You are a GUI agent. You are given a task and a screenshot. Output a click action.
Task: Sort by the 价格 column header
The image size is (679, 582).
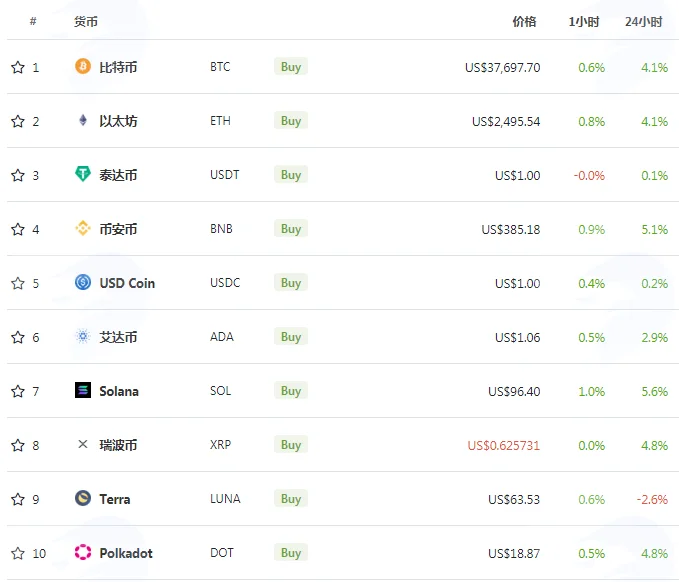coord(524,22)
